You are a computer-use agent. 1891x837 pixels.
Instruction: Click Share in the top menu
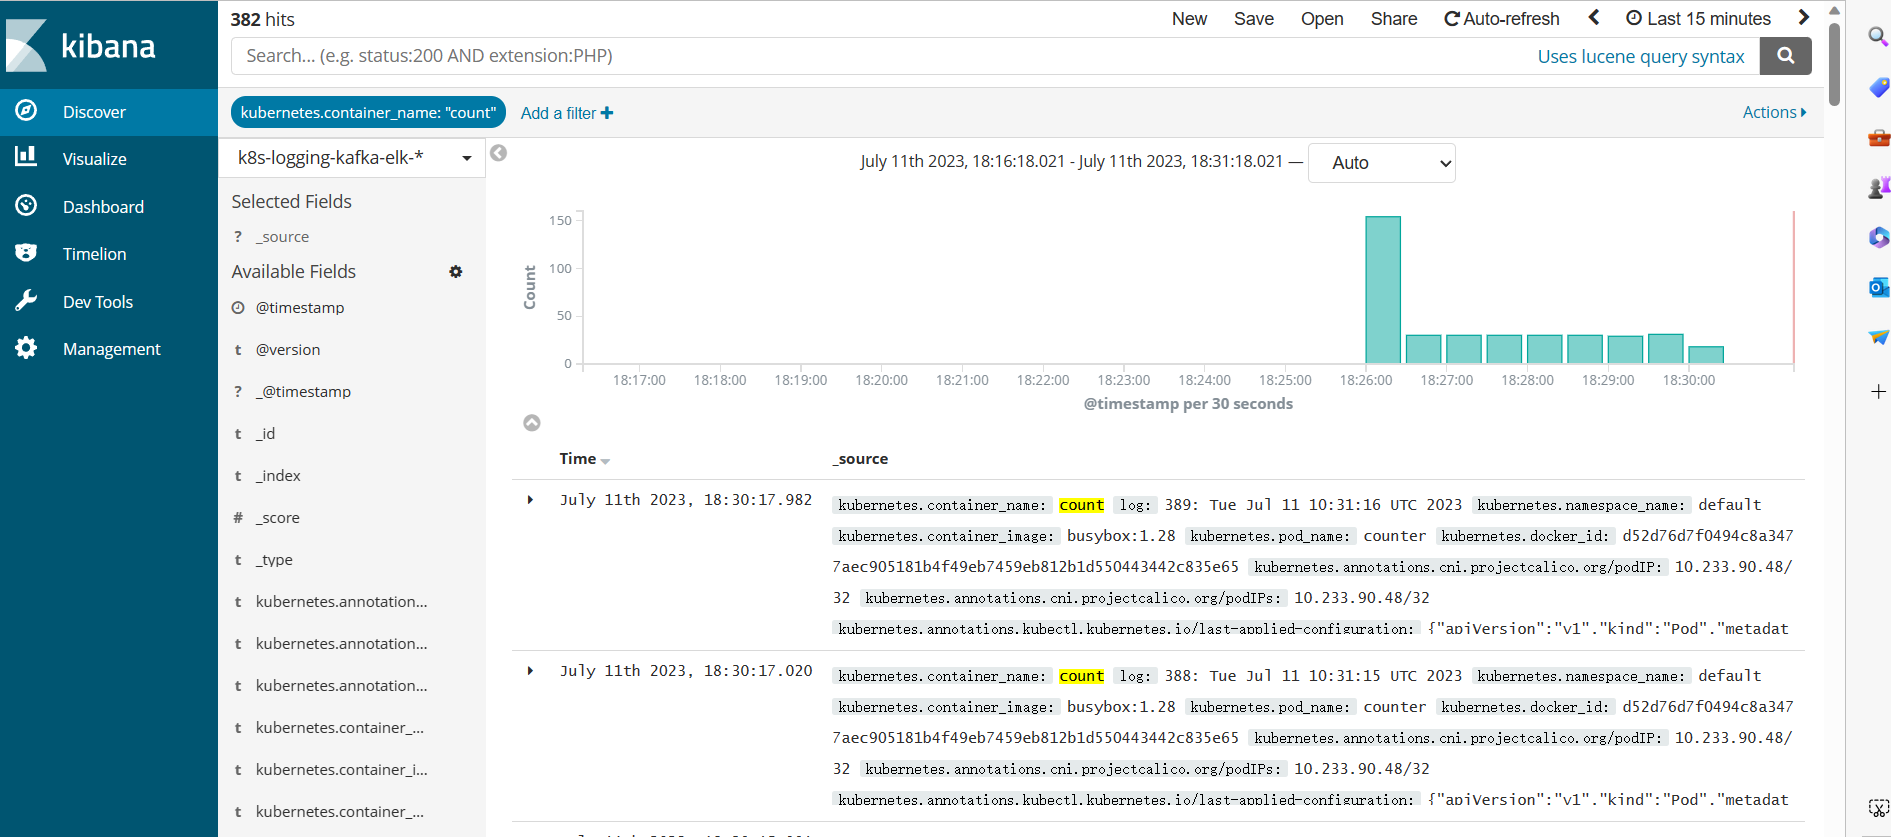(x=1394, y=19)
